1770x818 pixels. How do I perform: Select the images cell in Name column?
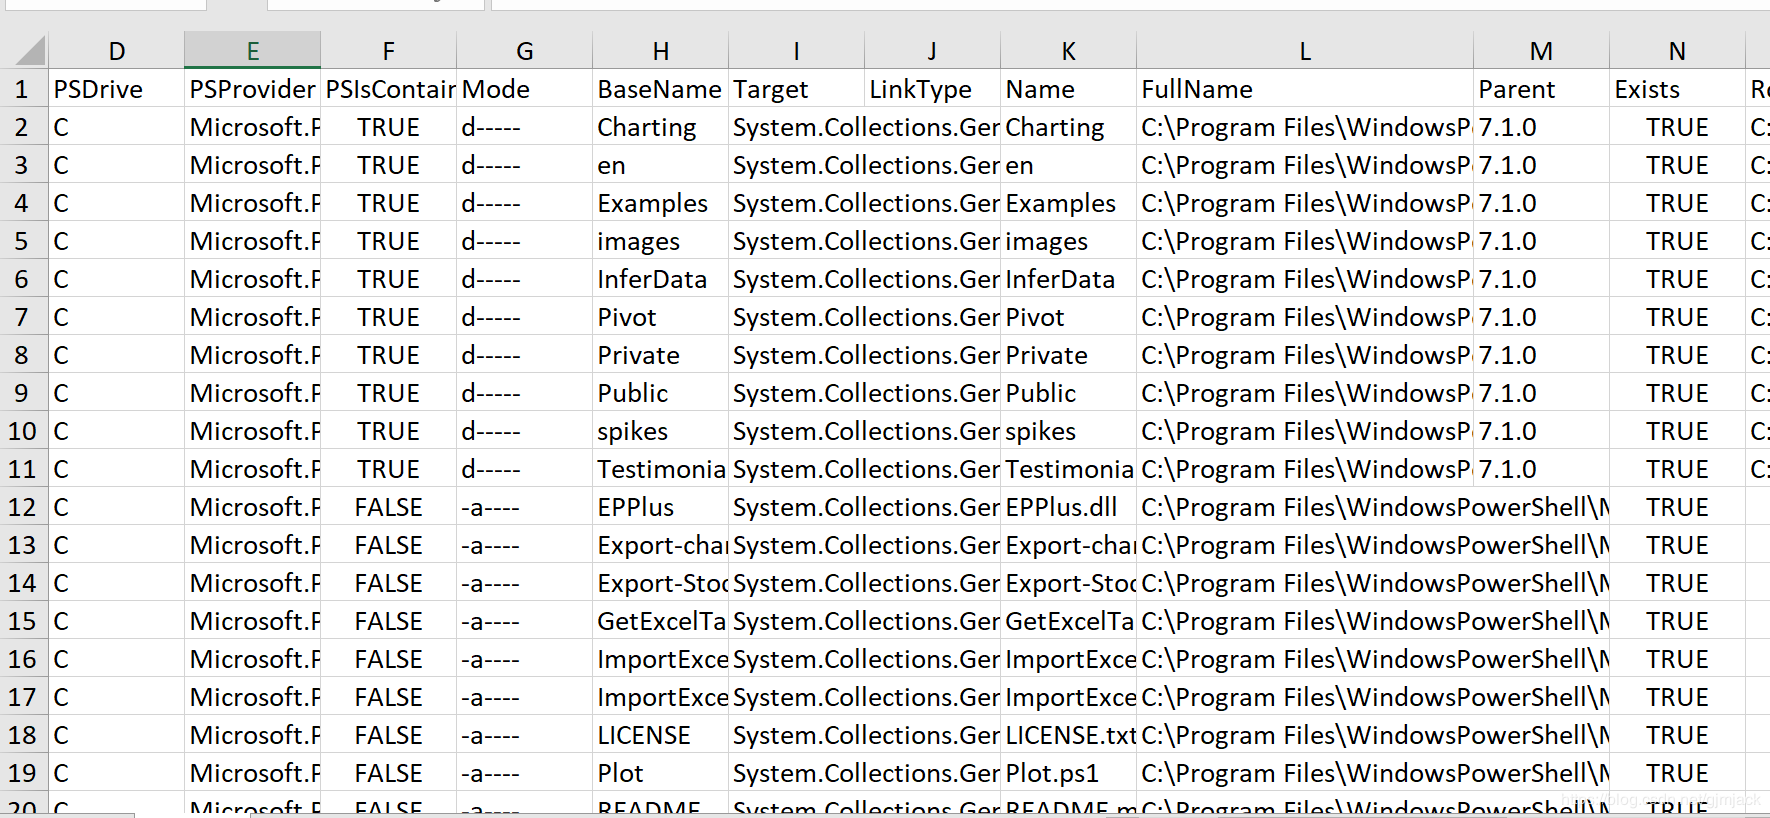click(x=1069, y=241)
